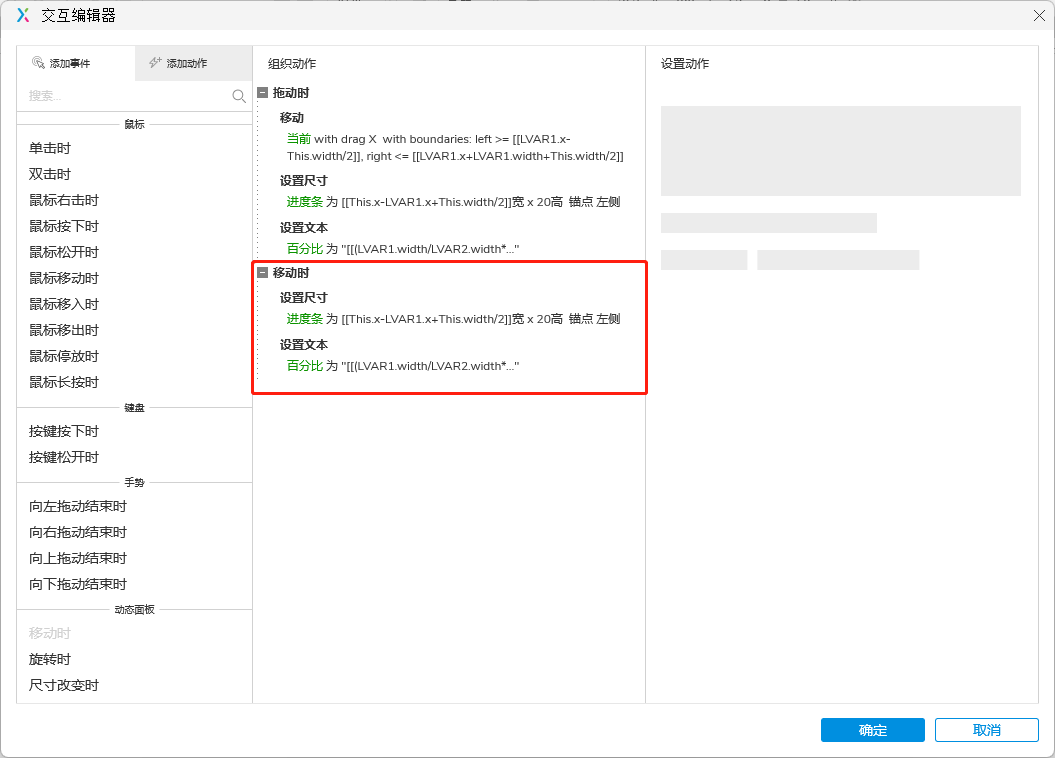Select the 鼠标按下时 event
This screenshot has height=758, width=1055.
click(64, 226)
